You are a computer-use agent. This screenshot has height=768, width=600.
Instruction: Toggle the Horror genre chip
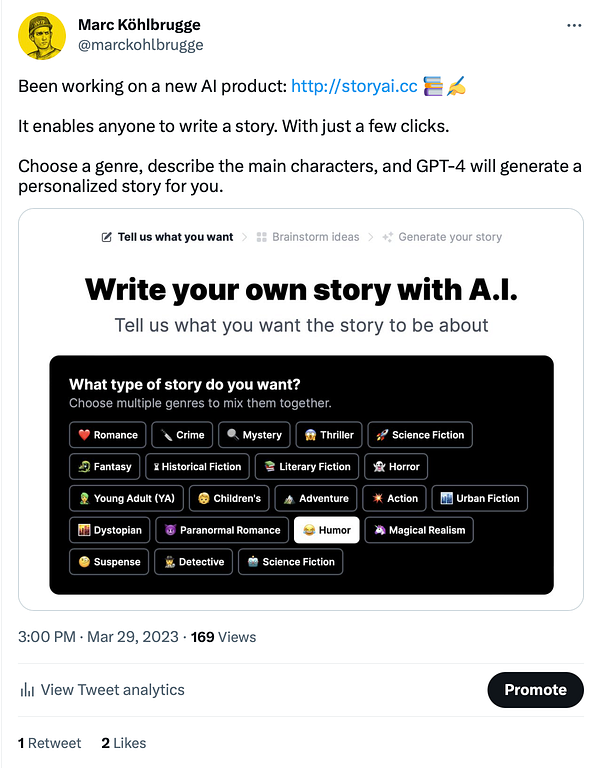point(396,467)
